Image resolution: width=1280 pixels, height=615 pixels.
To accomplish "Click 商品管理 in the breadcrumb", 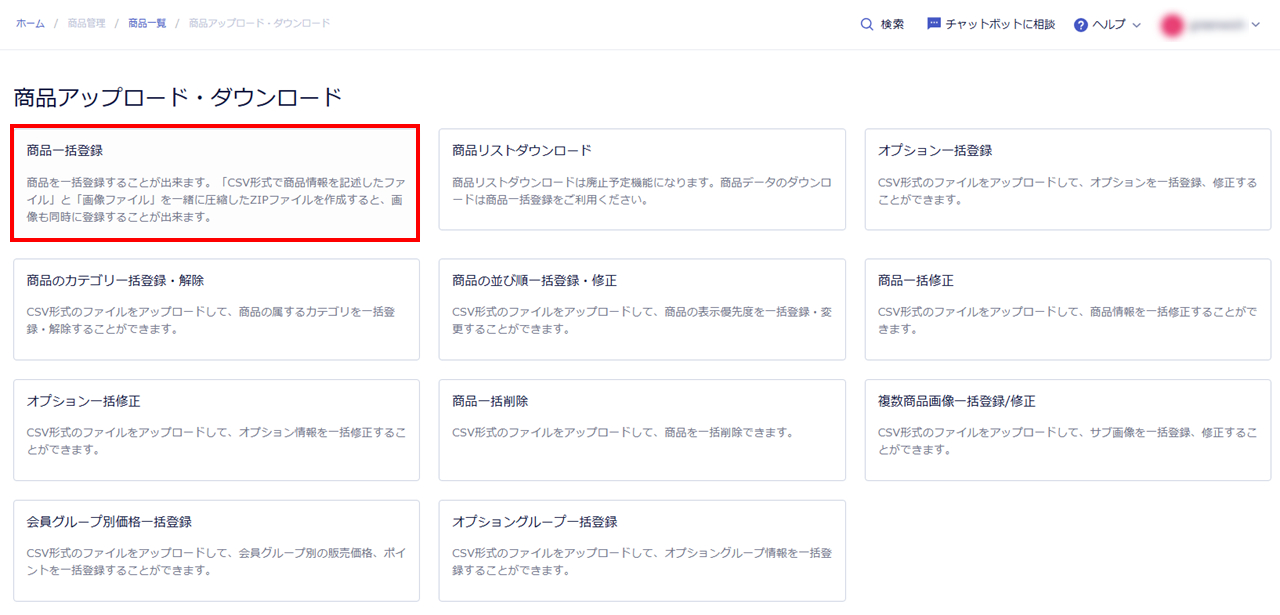I will click(86, 23).
